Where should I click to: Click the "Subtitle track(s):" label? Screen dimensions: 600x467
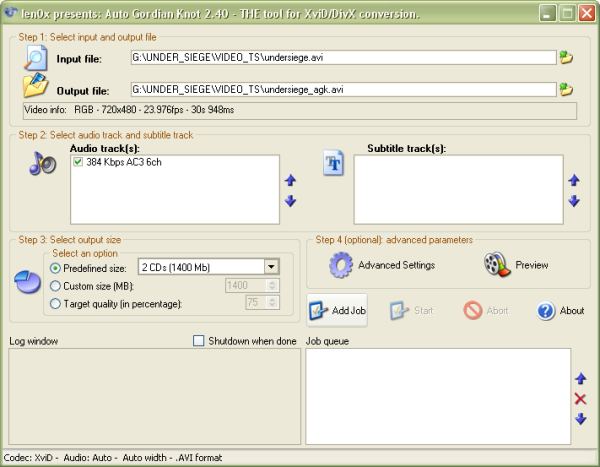406,148
